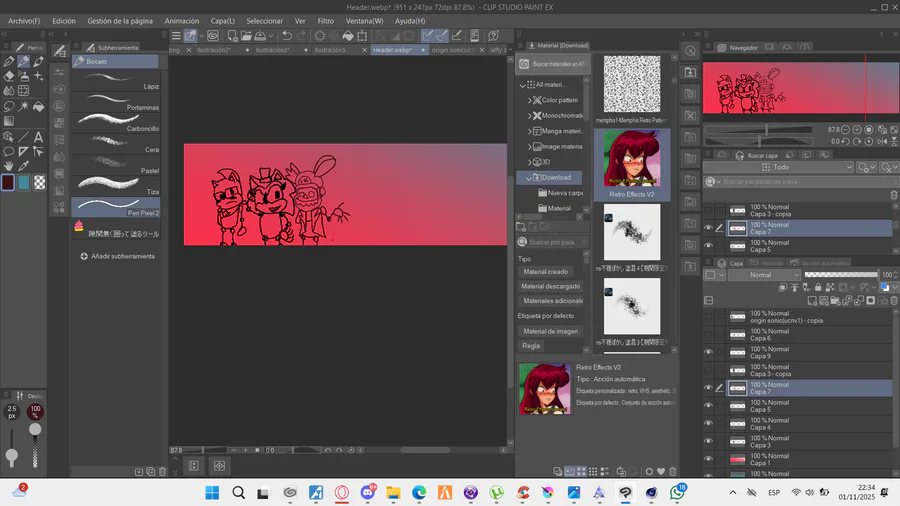
Task: Click the New file icon in command bar
Action: [x=232, y=36]
